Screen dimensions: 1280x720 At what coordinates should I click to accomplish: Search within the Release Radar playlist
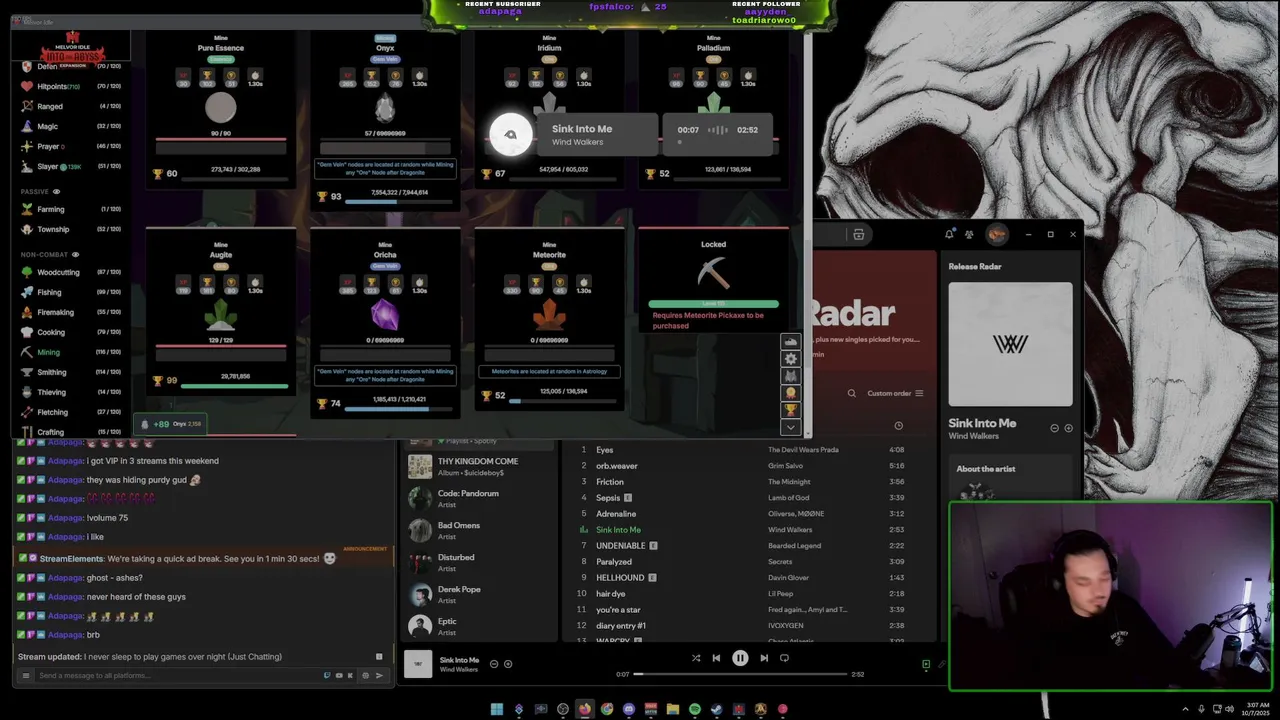(x=852, y=393)
